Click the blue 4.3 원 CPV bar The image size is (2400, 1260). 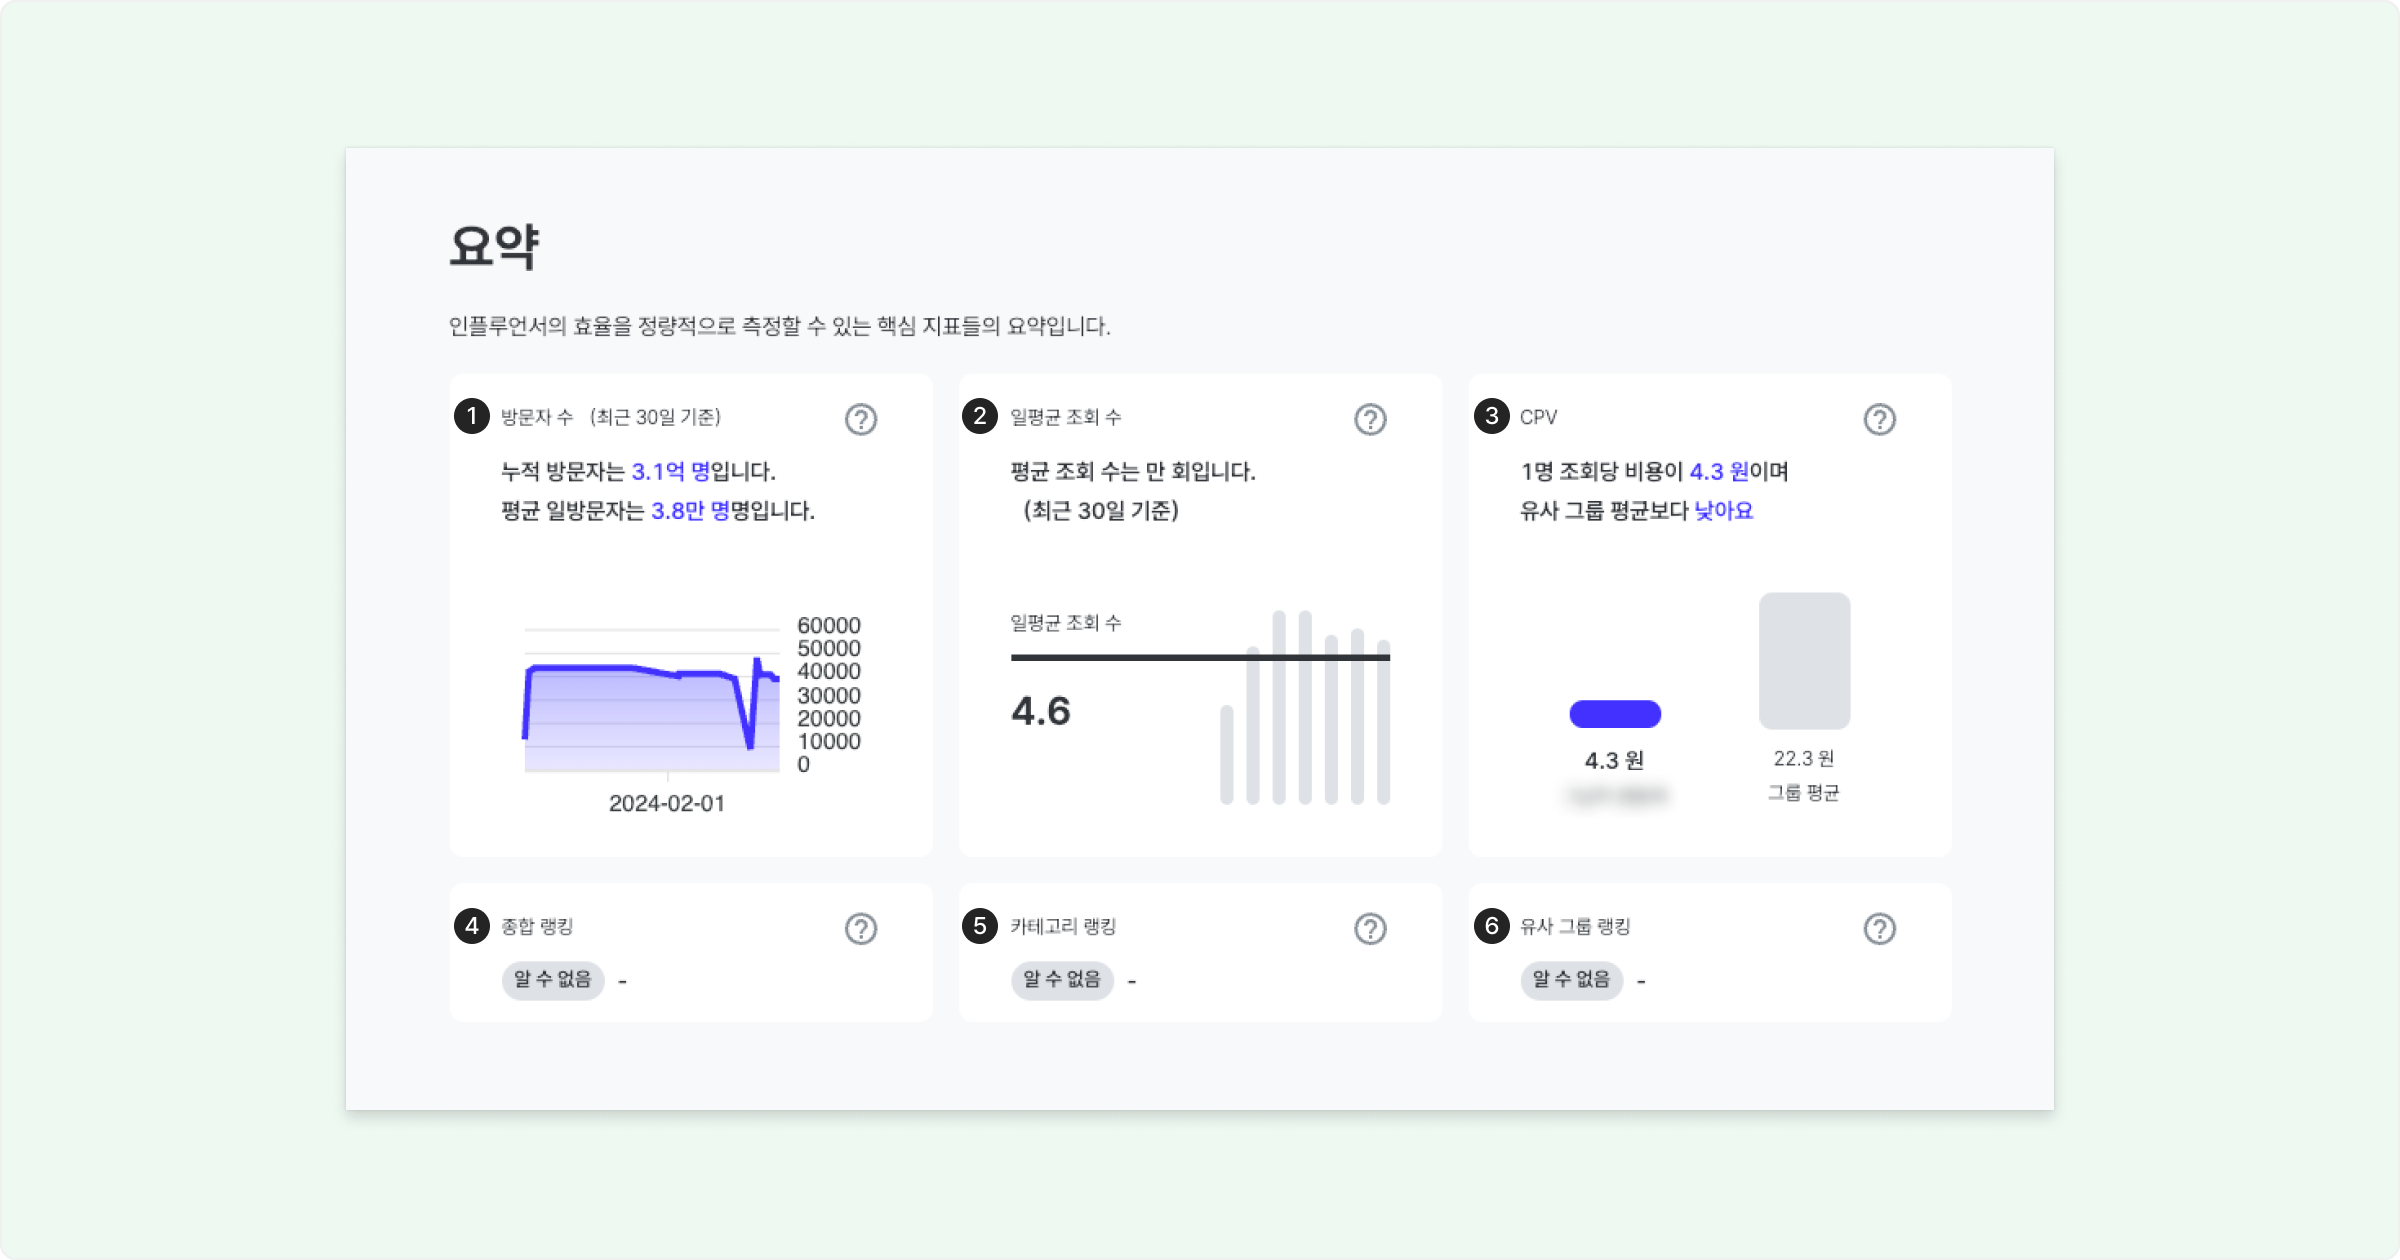tap(1615, 714)
